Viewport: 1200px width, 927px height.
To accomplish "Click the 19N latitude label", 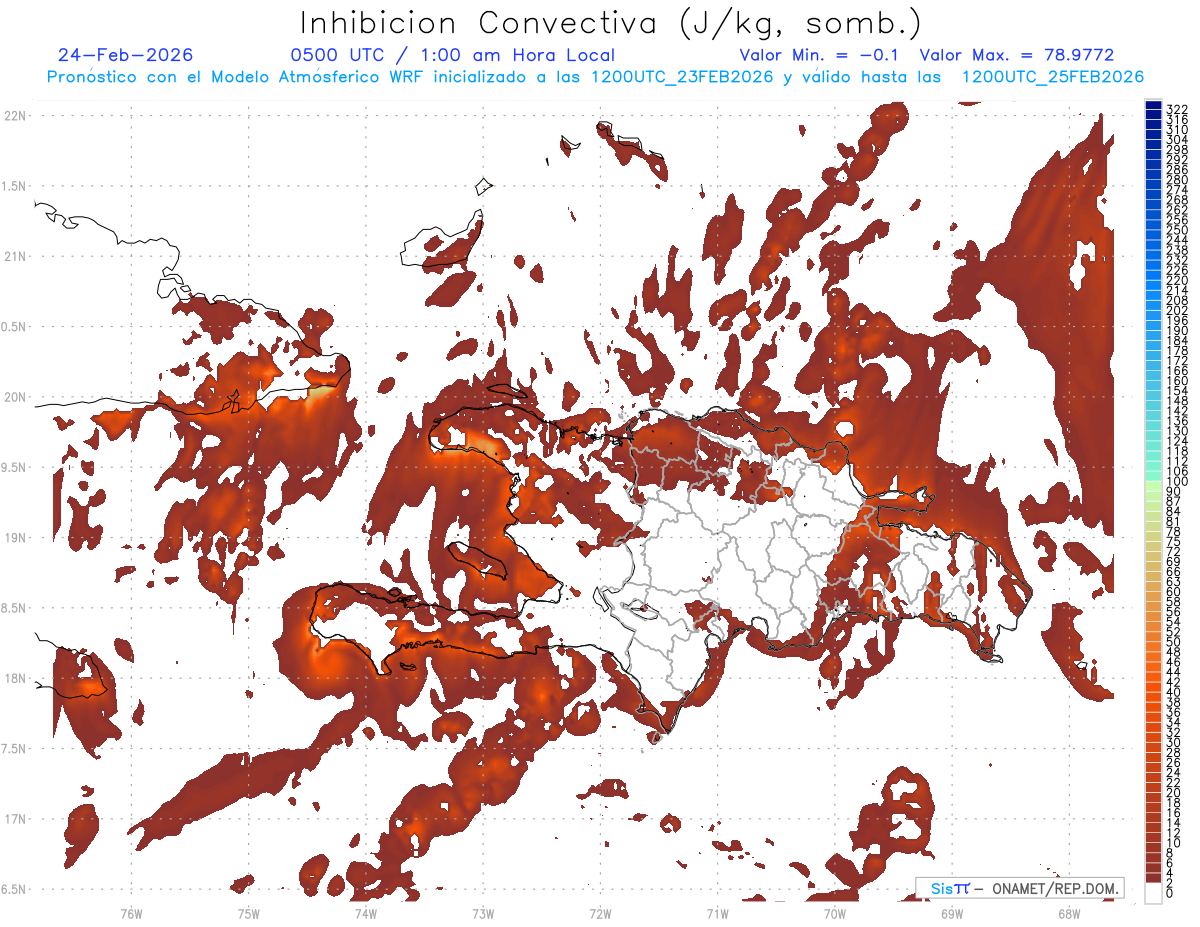I will (14, 538).
